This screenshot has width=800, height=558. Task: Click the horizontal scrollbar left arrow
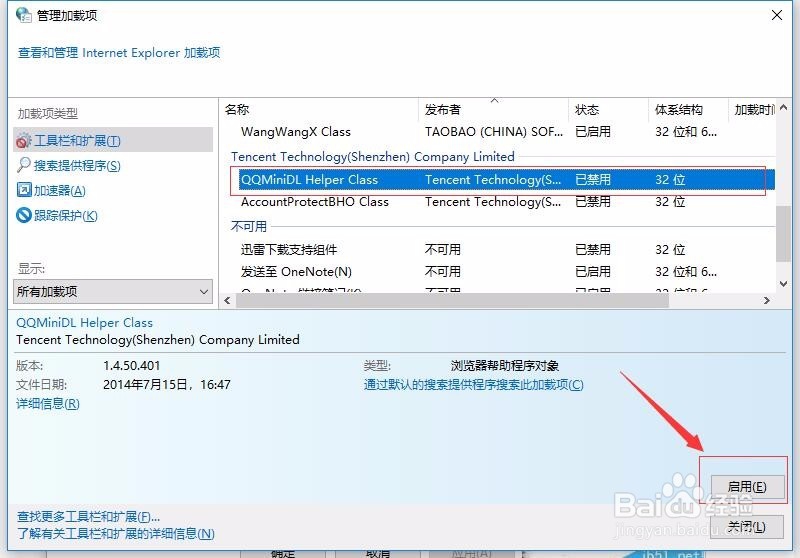click(228, 300)
